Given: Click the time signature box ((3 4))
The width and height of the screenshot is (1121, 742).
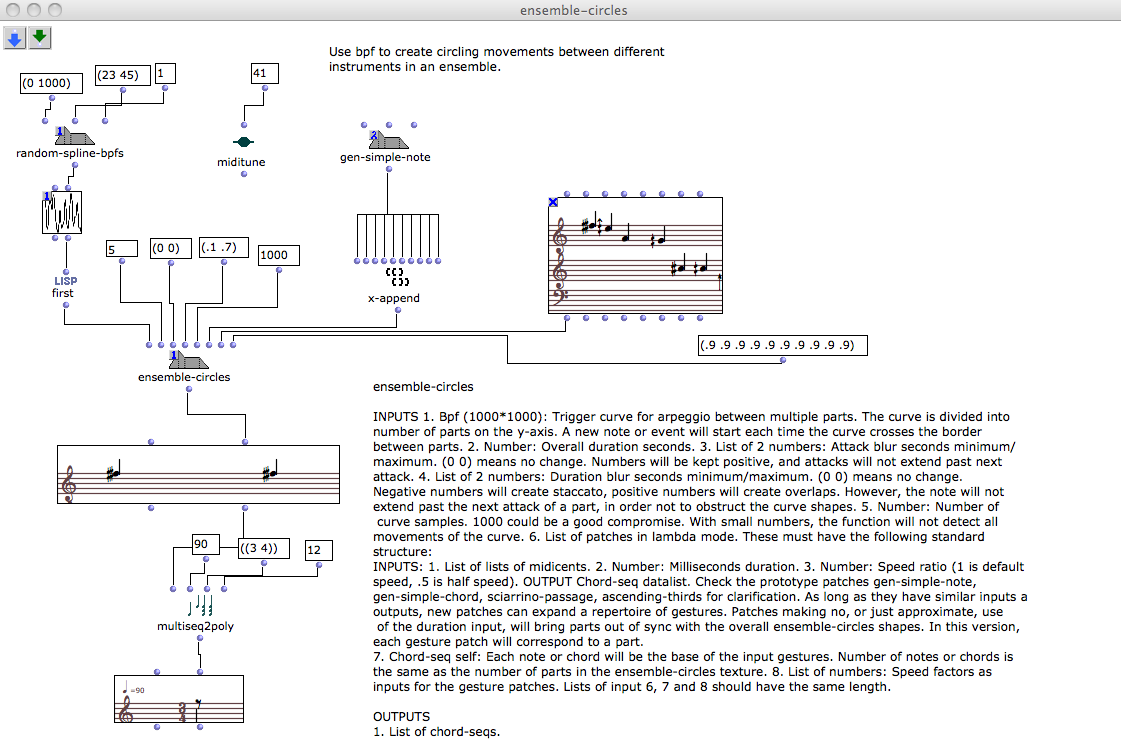Looking at the screenshot, I should click(x=265, y=548).
